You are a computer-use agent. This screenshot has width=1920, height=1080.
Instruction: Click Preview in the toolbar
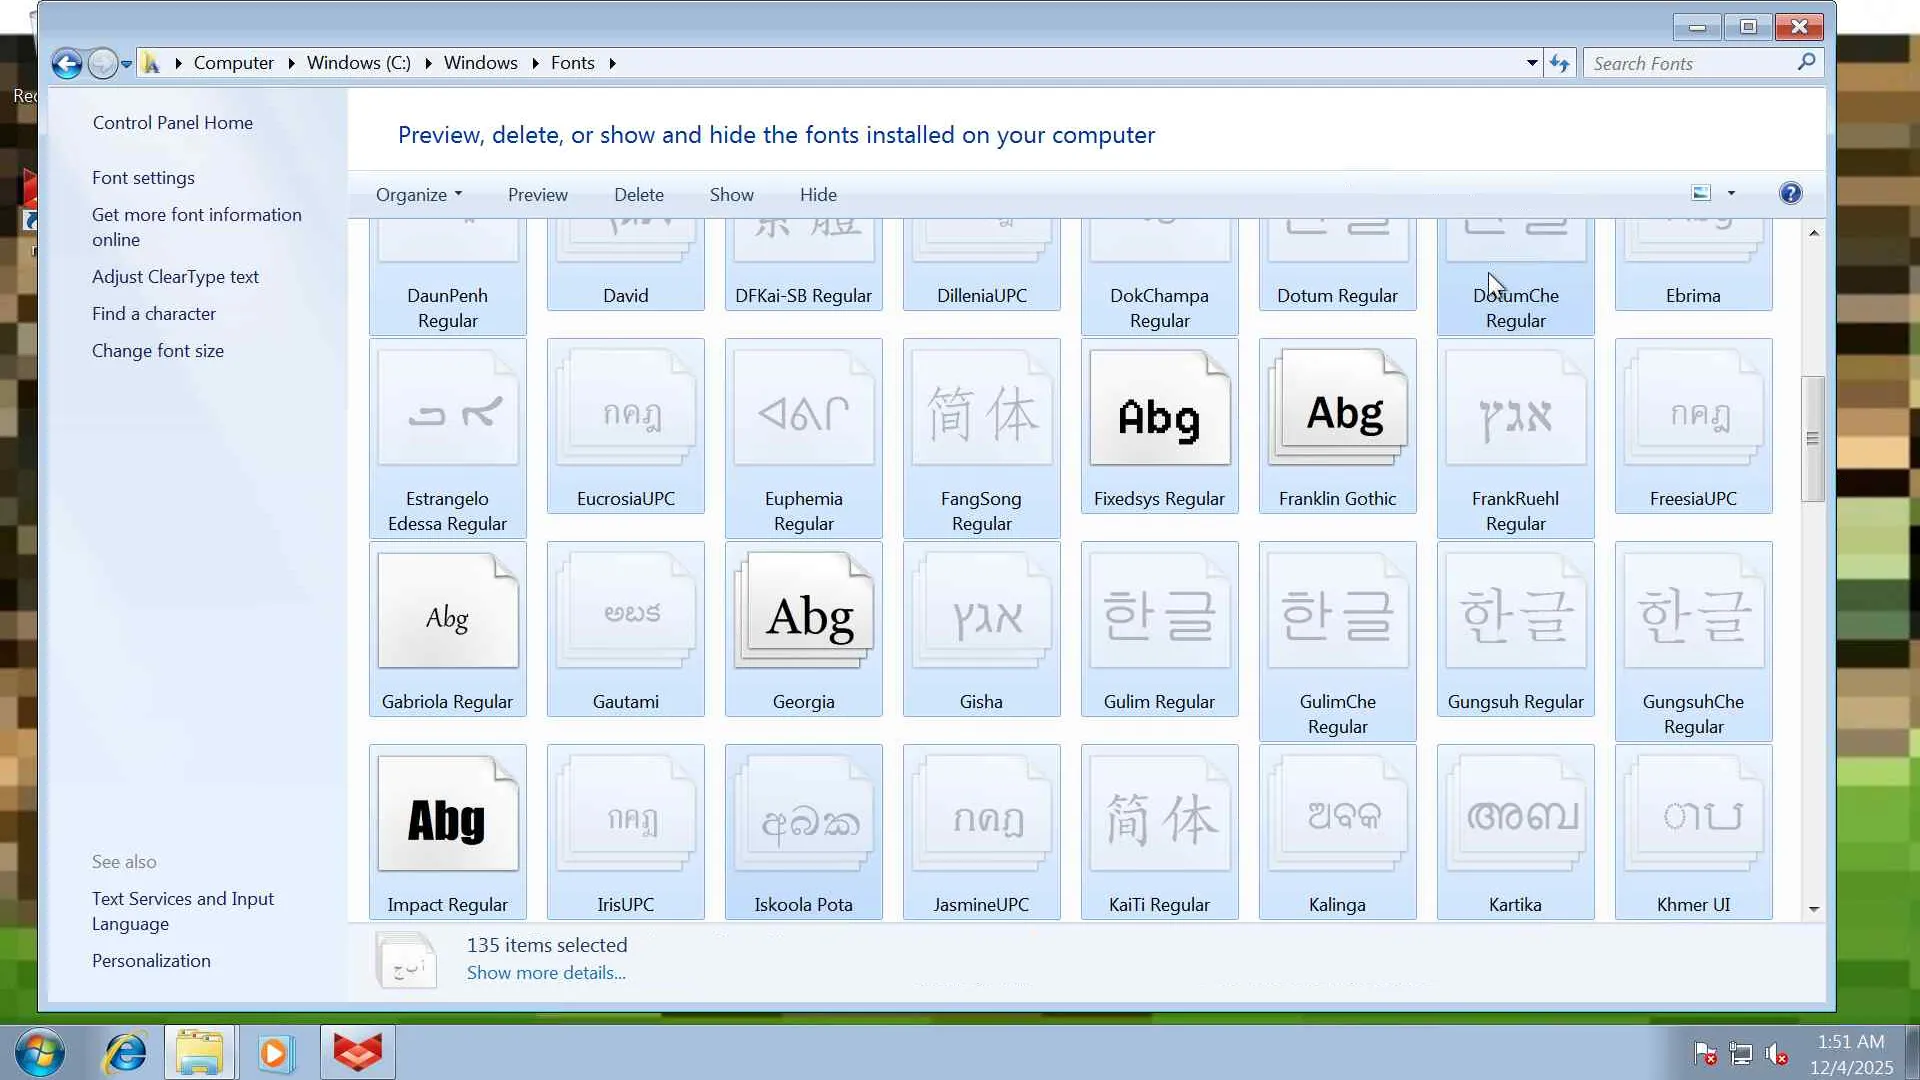click(x=537, y=195)
